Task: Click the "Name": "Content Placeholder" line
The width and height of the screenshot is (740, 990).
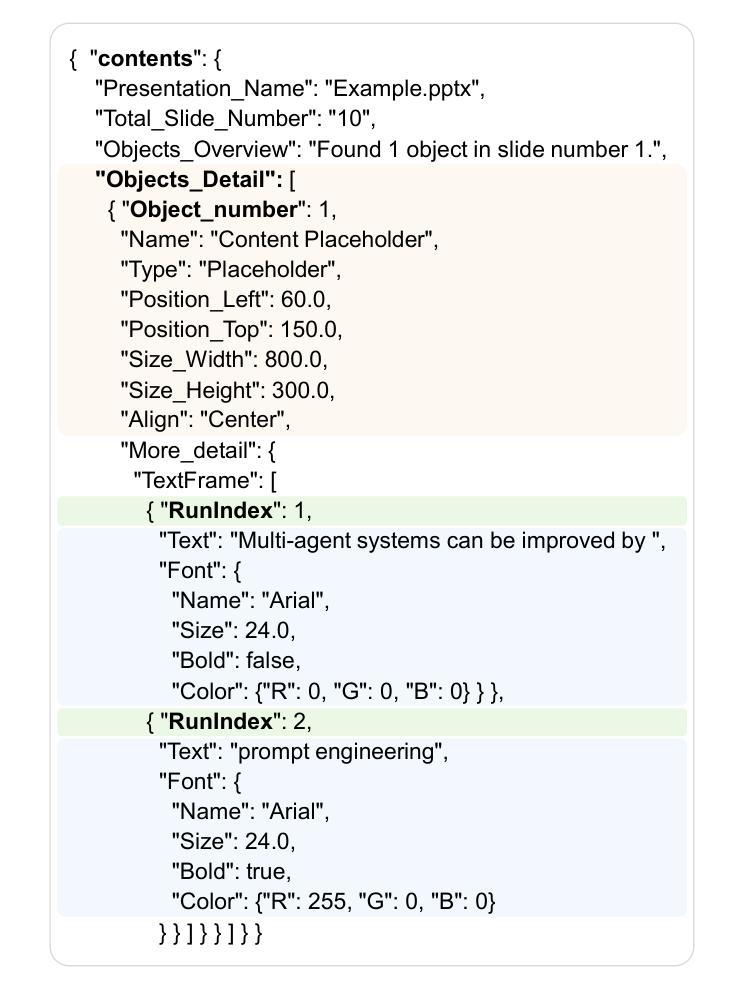Action: pyautogui.click(x=279, y=240)
